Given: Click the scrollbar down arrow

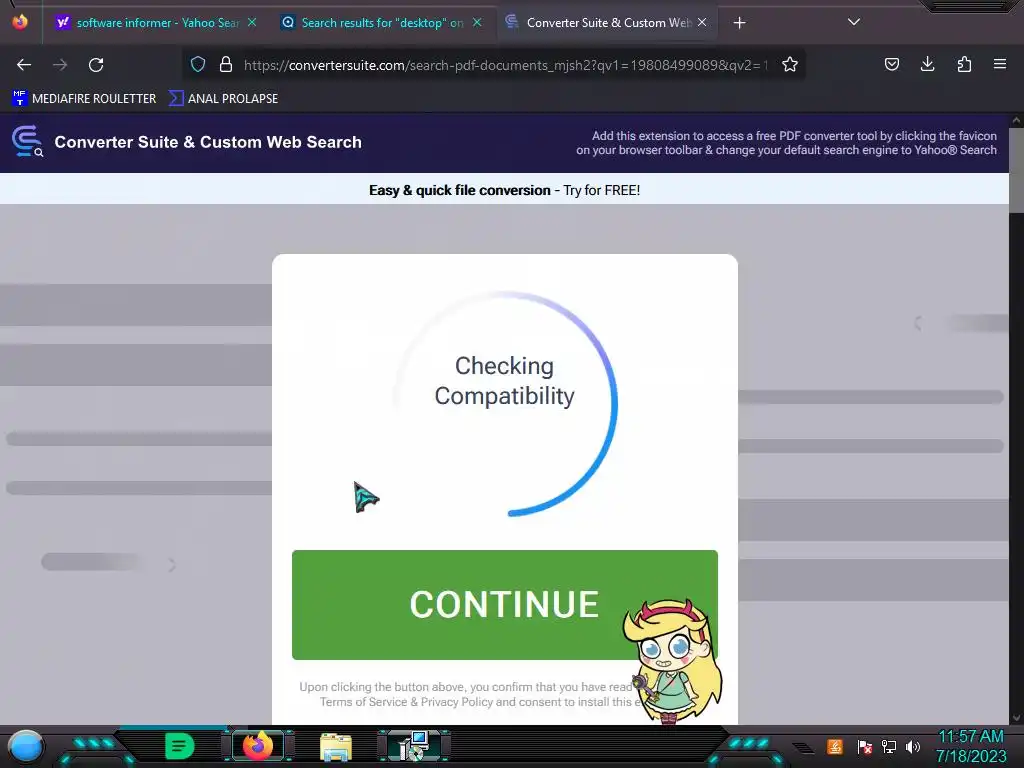Looking at the screenshot, I should pyautogui.click(x=1016, y=718).
